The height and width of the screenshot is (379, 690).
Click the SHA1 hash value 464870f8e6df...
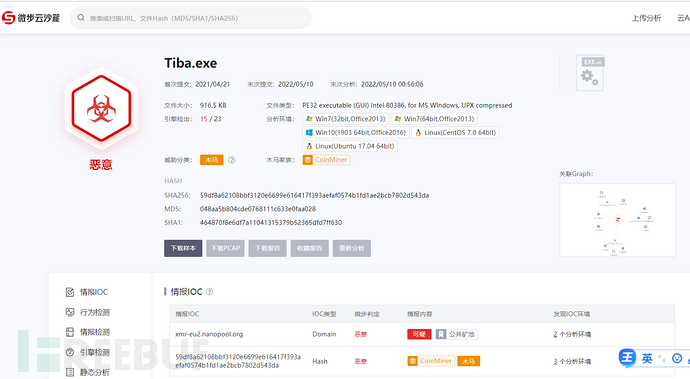tap(271, 222)
